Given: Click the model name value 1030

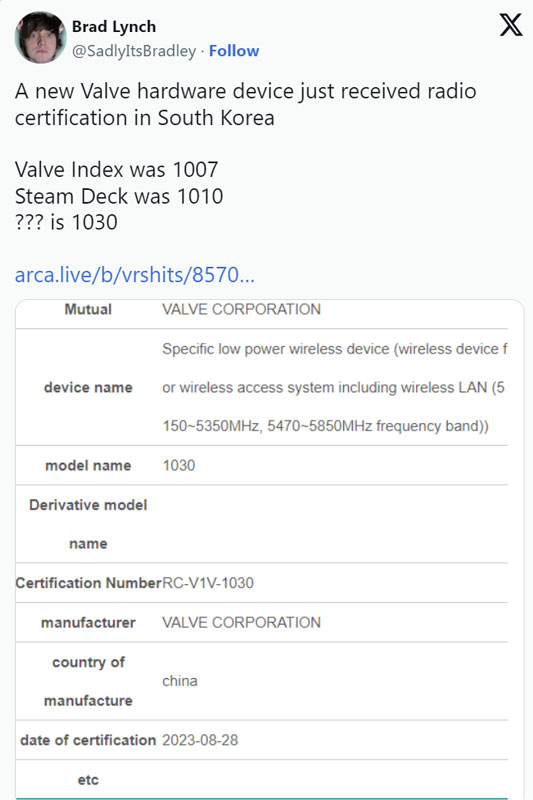Looking at the screenshot, I should pyautogui.click(x=179, y=465).
